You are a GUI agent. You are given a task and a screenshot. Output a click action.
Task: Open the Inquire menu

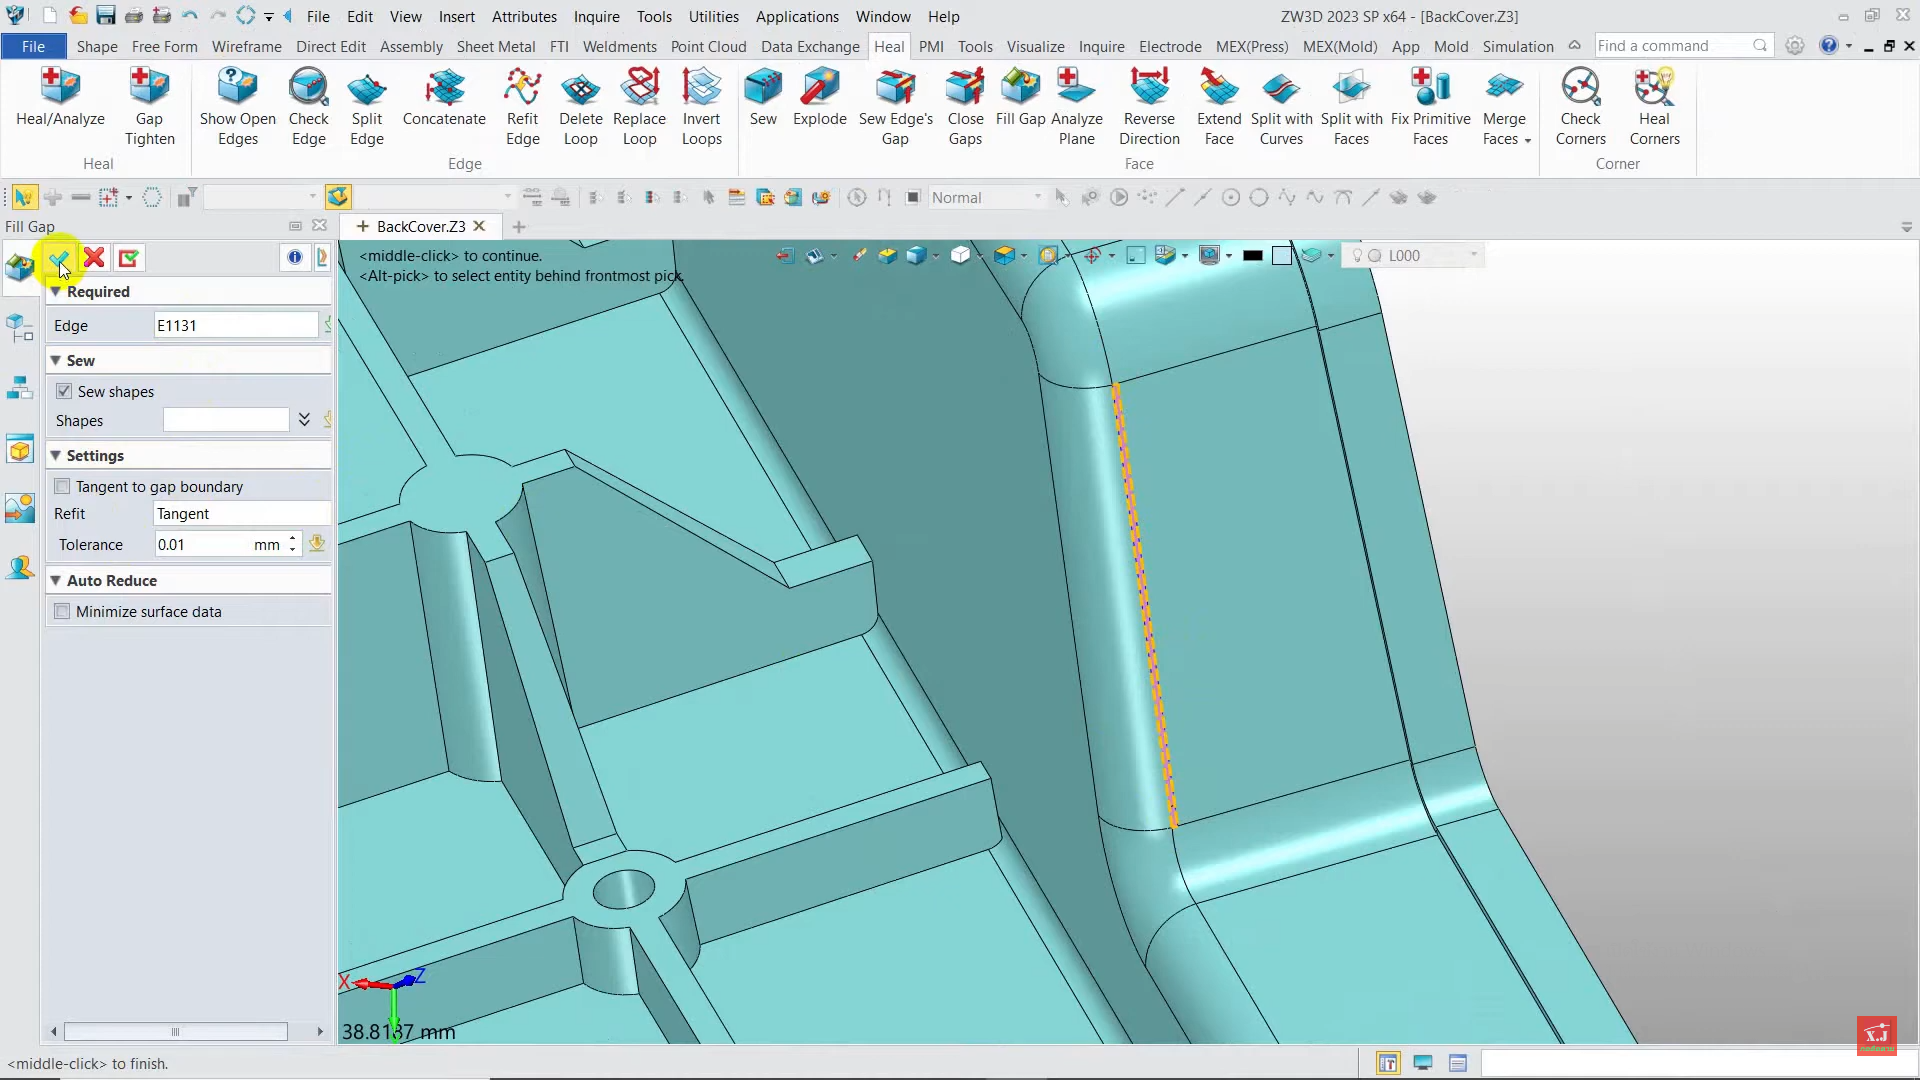click(x=596, y=16)
